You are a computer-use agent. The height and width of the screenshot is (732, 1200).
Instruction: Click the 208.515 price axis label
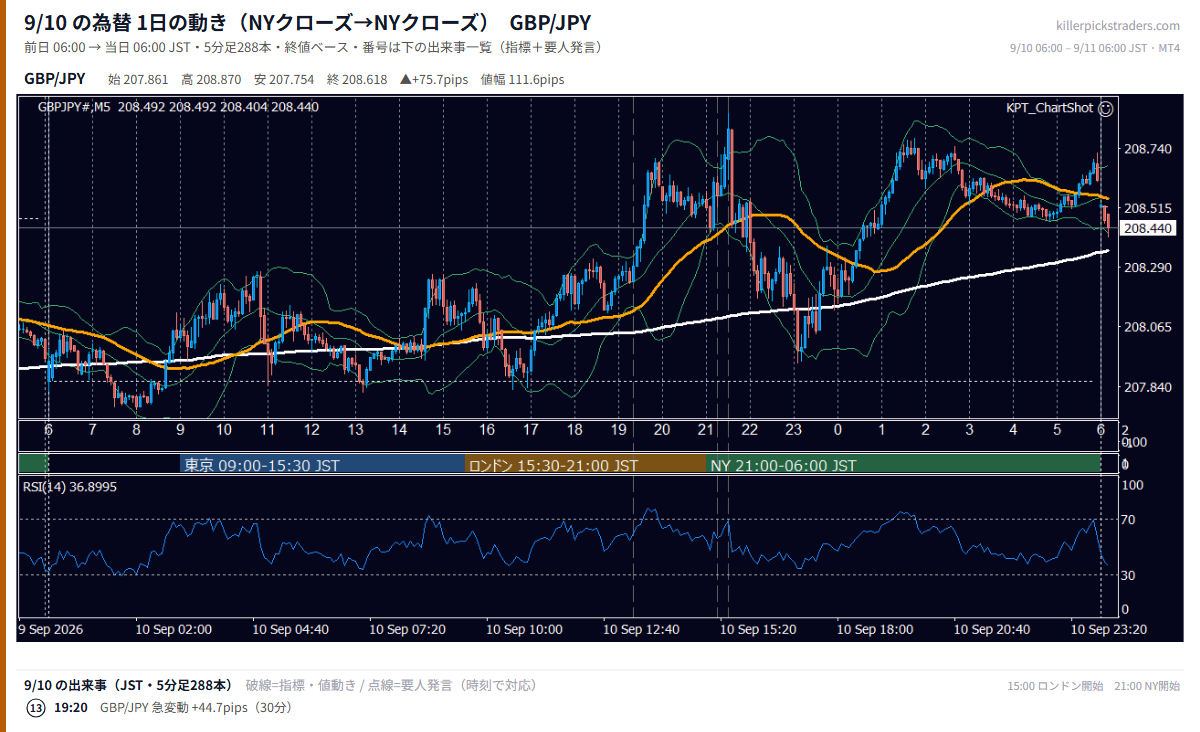pos(1147,208)
